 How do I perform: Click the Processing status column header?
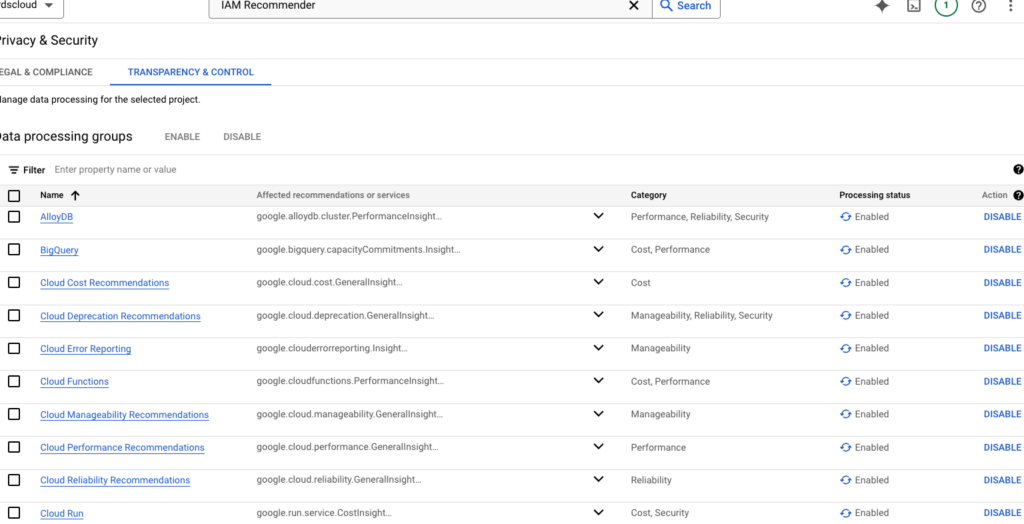[x=874, y=195]
